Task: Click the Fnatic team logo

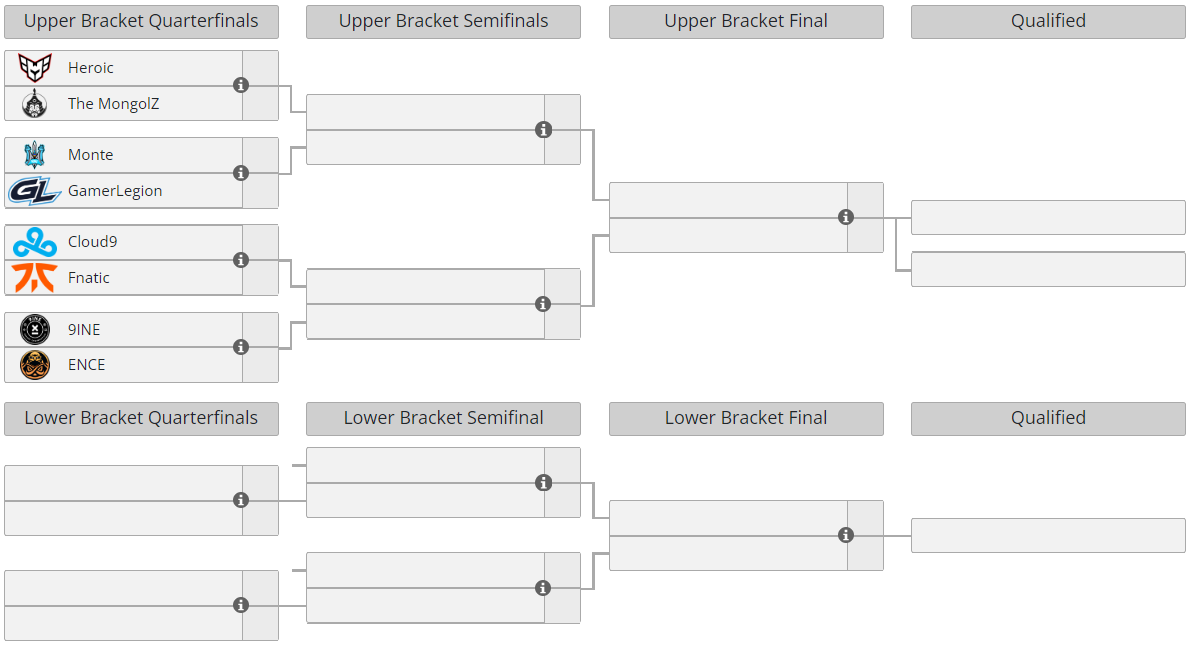Action: click(x=35, y=277)
